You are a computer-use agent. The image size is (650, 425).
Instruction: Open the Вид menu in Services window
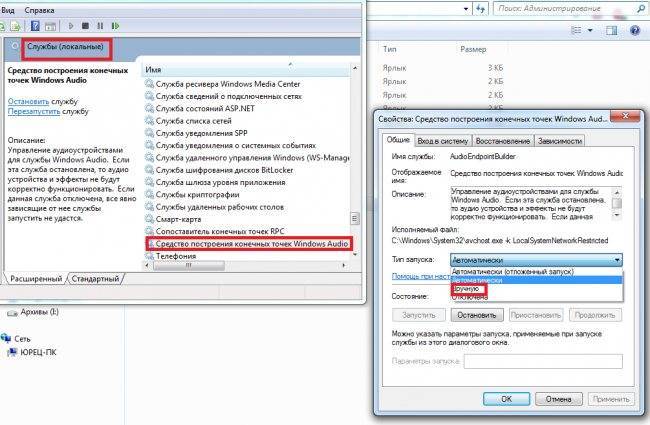tap(7, 10)
